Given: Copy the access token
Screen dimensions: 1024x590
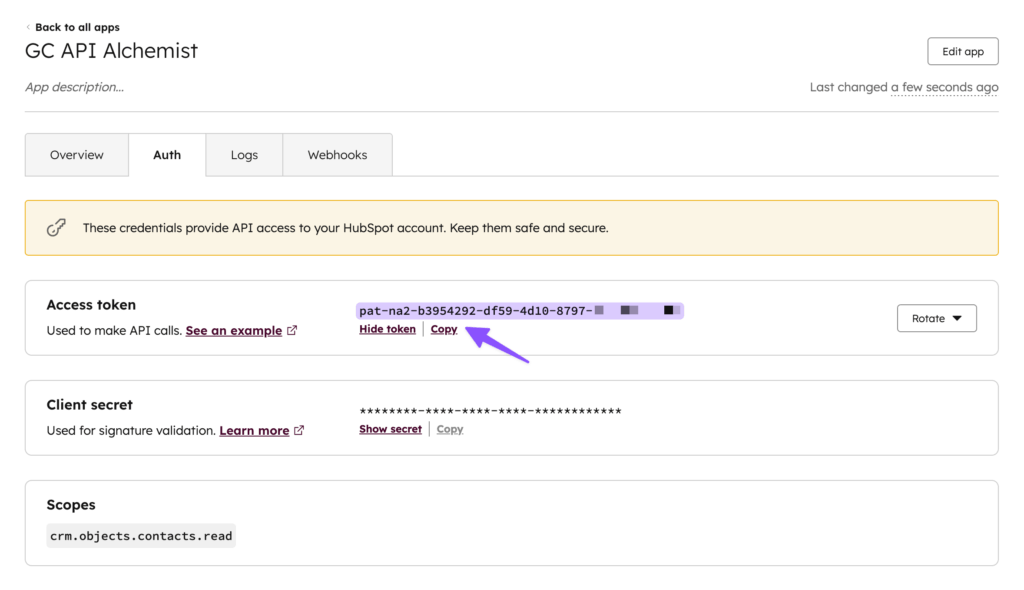Looking at the screenshot, I should pyautogui.click(x=444, y=328).
